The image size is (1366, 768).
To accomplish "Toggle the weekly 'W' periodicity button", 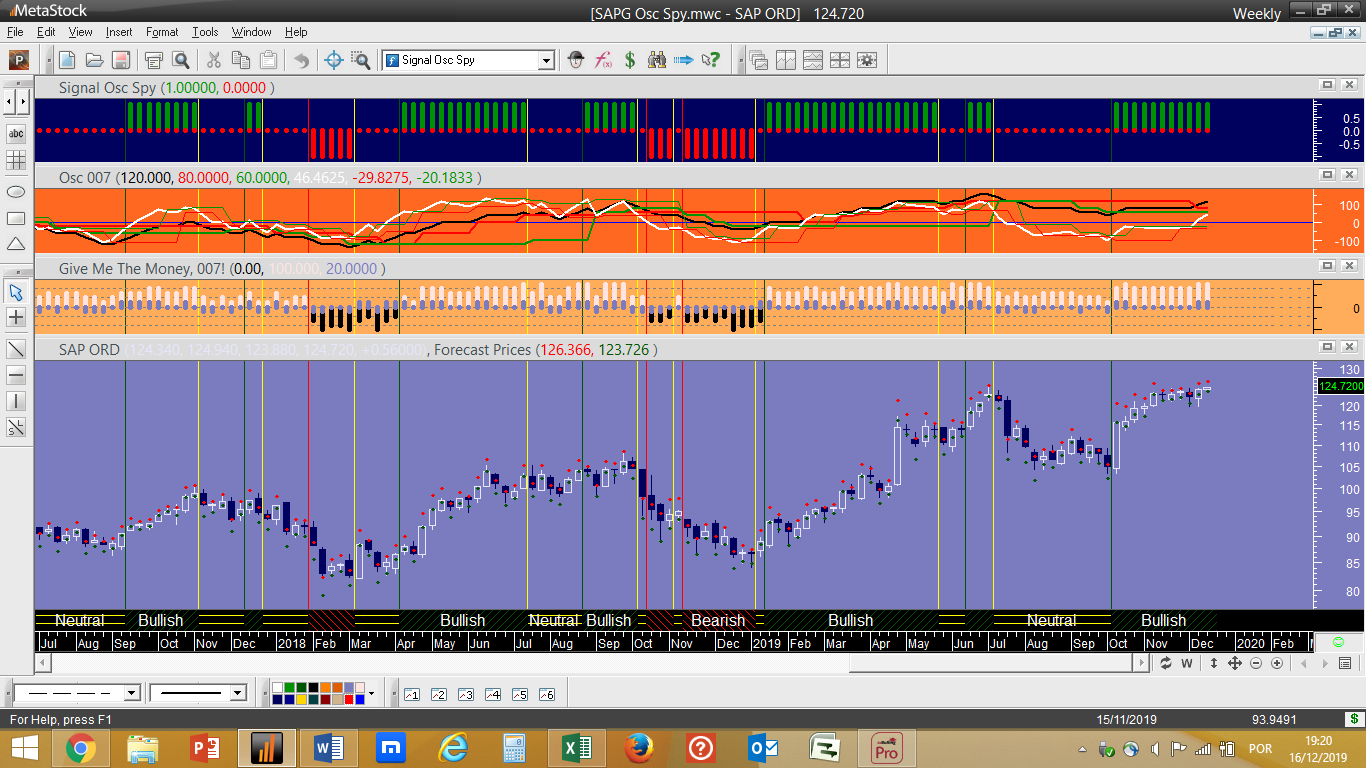I will coord(1187,663).
